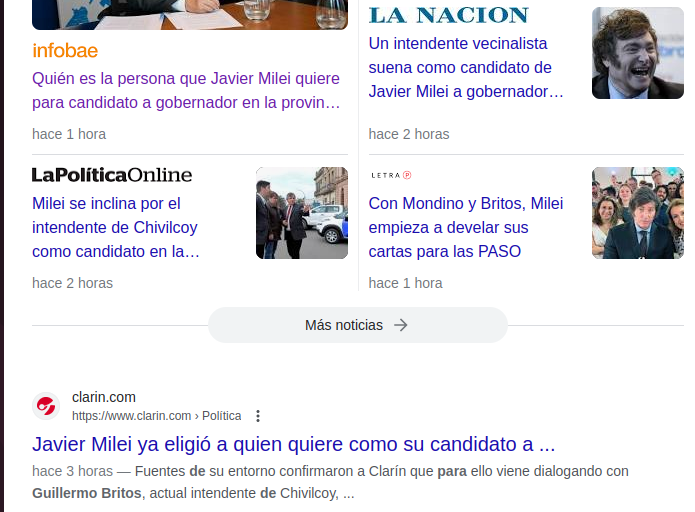
Task: Click the Clarín favicon
Action: [x=46, y=406]
